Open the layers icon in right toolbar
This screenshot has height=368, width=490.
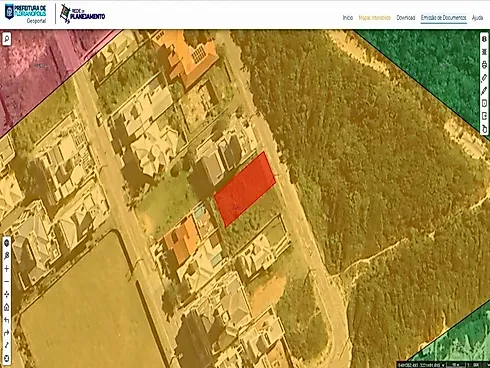(x=484, y=39)
